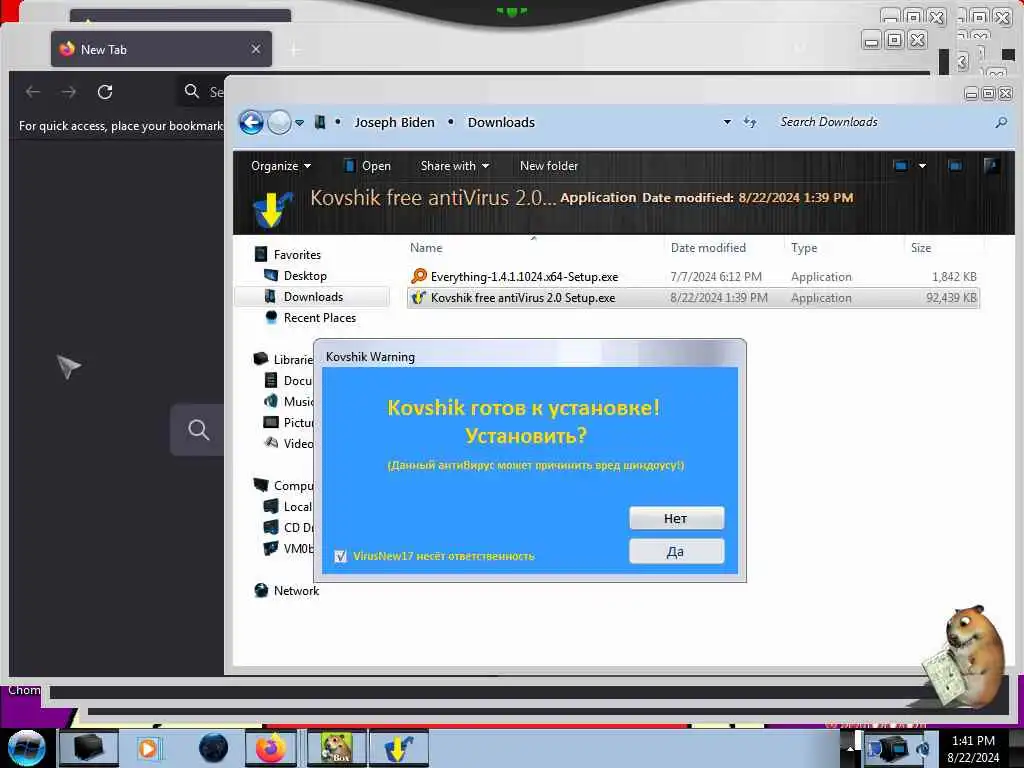
Task: Select Favorites in navigation pane
Action: [x=297, y=255]
